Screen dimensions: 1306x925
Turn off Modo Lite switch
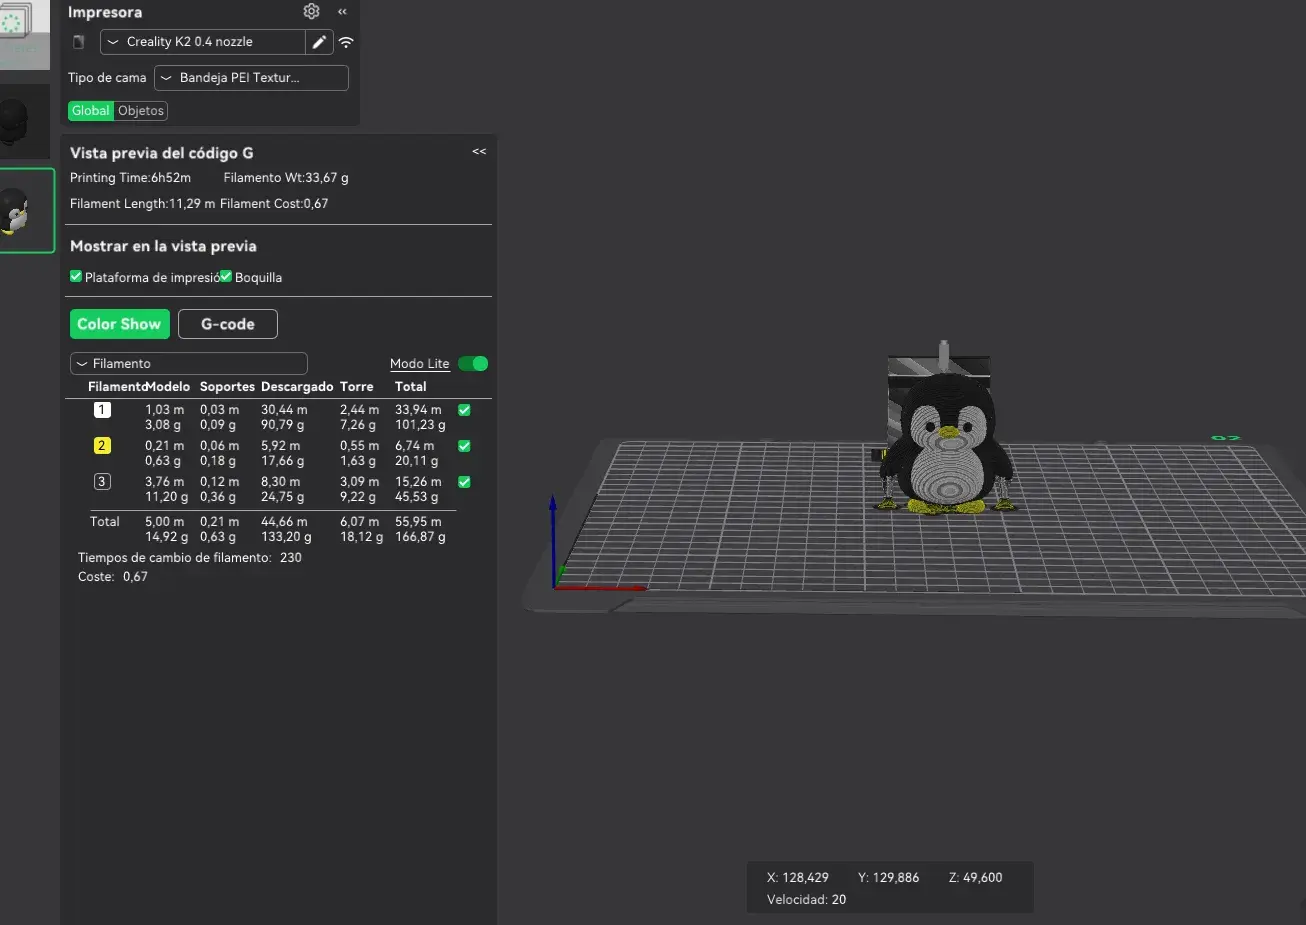coord(473,364)
